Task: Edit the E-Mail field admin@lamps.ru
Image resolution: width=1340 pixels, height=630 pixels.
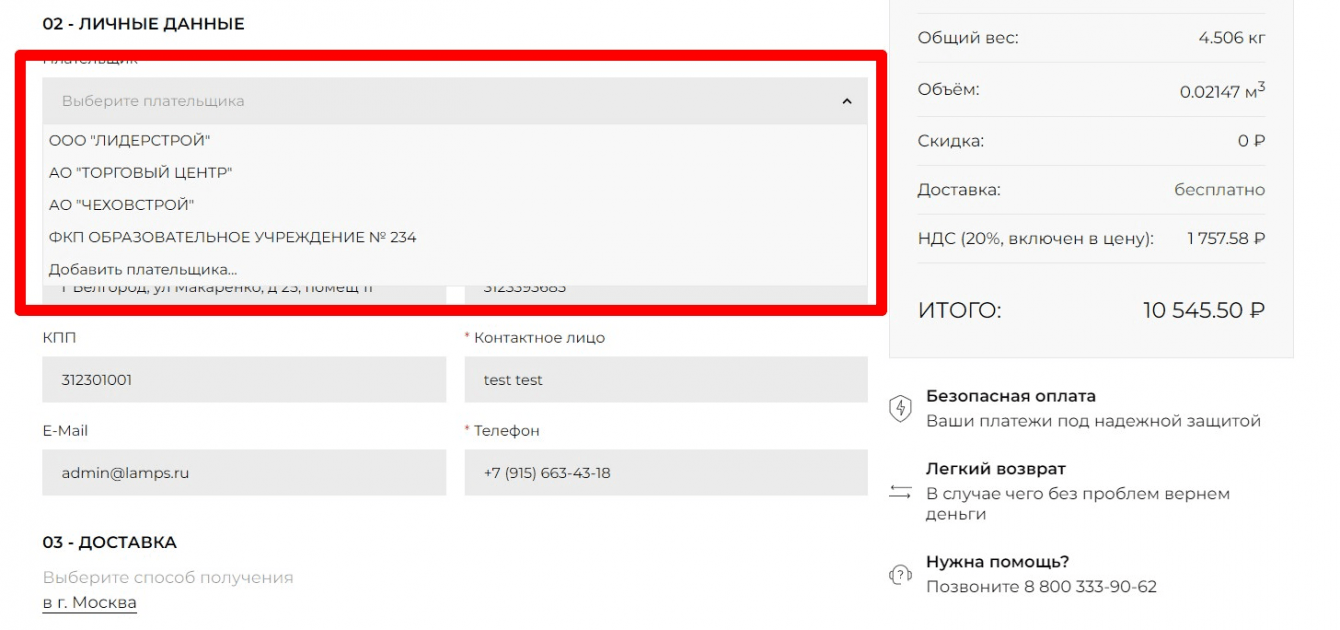Action: [244, 473]
